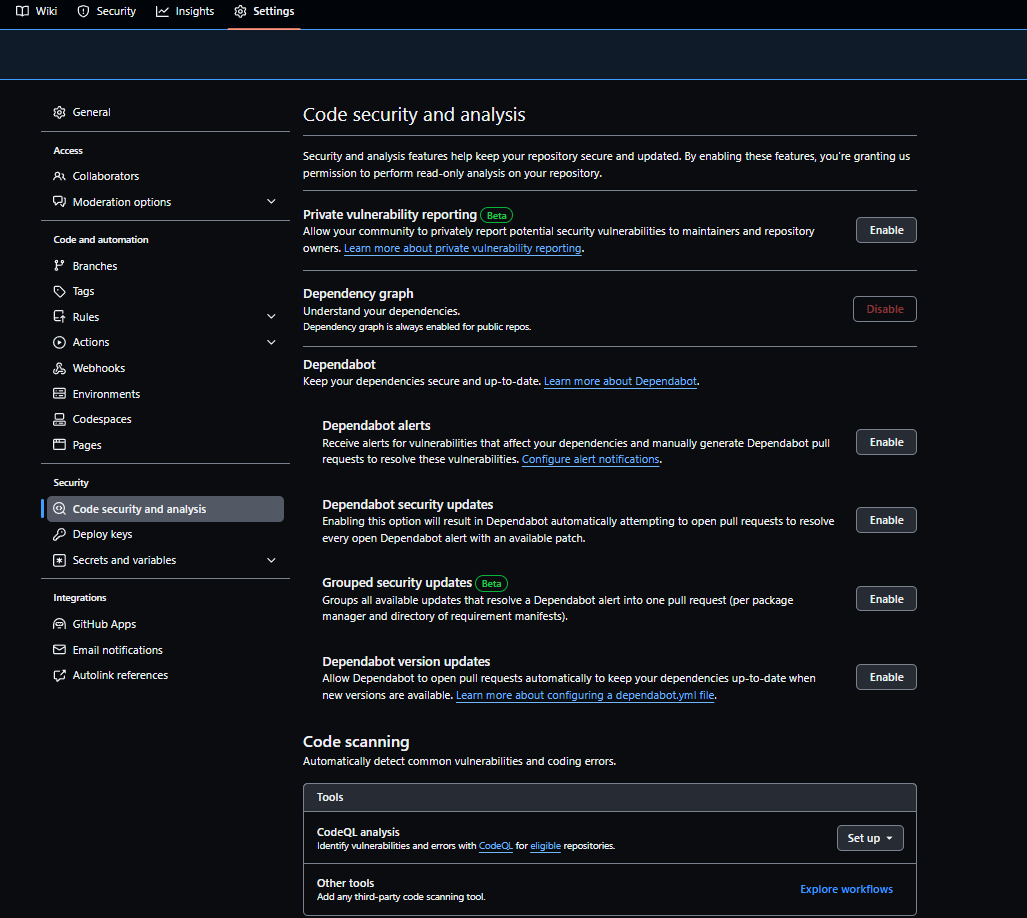The image size is (1027, 918).
Task: Open Configure alert notifications link
Action: pyautogui.click(x=590, y=460)
